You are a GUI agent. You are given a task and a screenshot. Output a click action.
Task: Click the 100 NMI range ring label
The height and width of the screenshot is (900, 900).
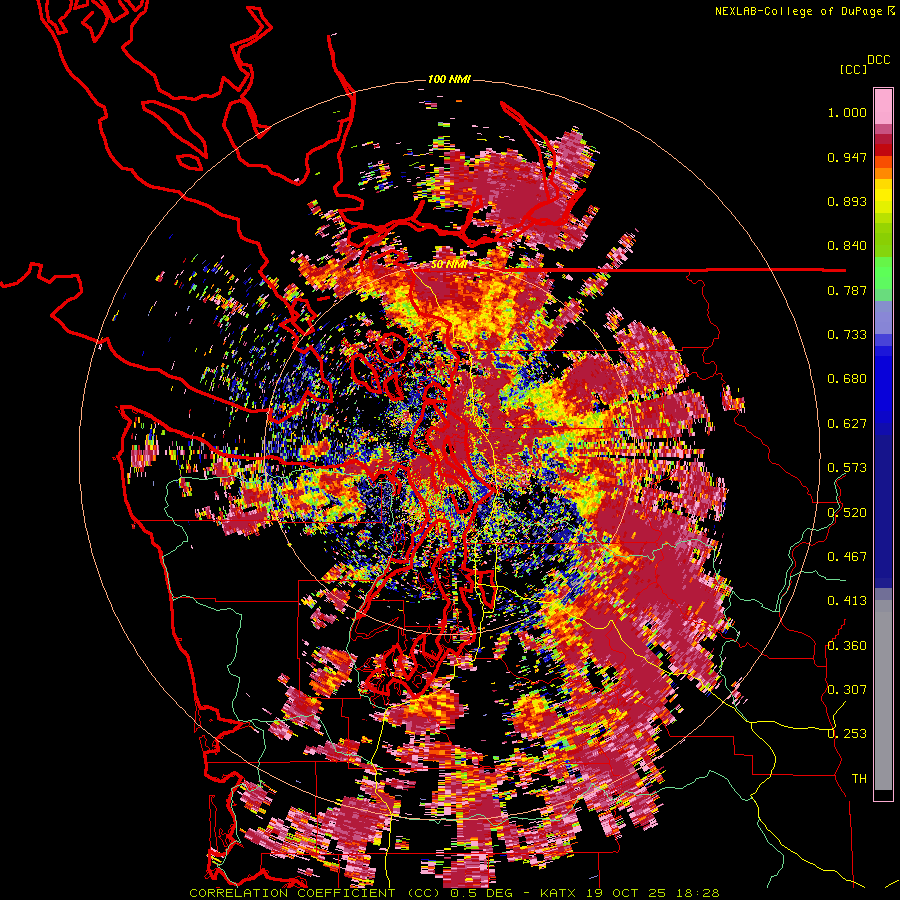click(449, 79)
